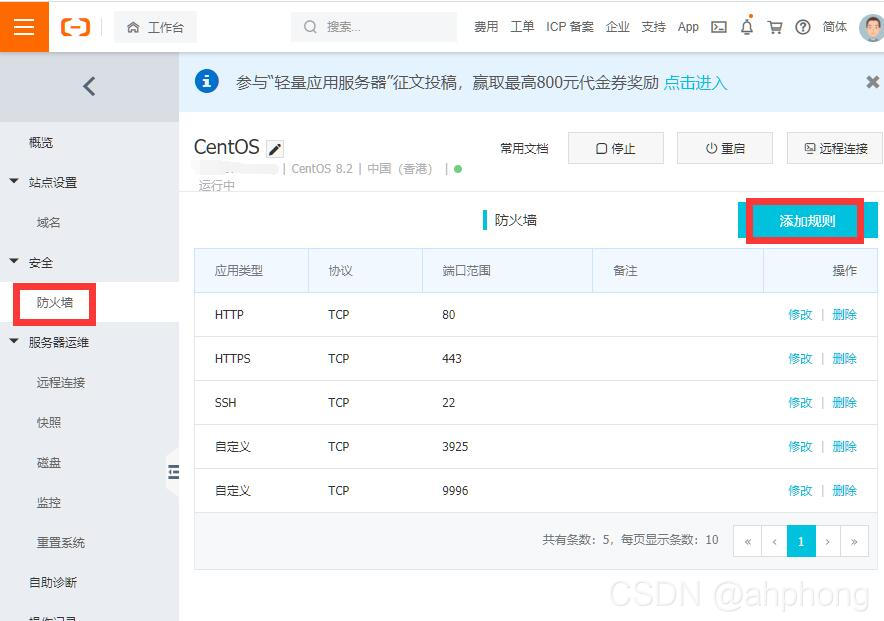Open 重置系统 in sidebar
The height and width of the screenshot is (621, 884).
tap(61, 543)
